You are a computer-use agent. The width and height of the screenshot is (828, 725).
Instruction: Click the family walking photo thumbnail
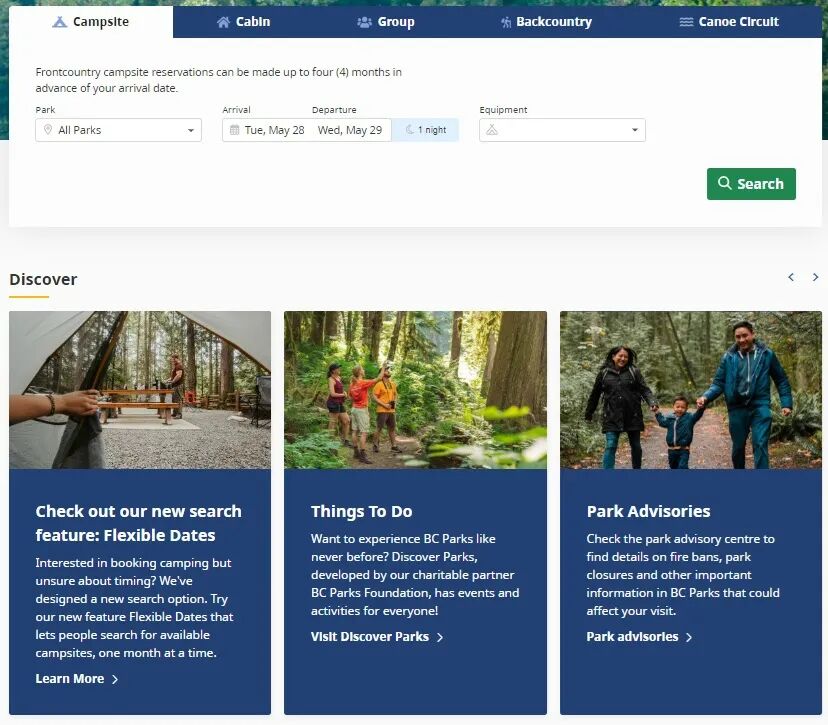(x=690, y=390)
